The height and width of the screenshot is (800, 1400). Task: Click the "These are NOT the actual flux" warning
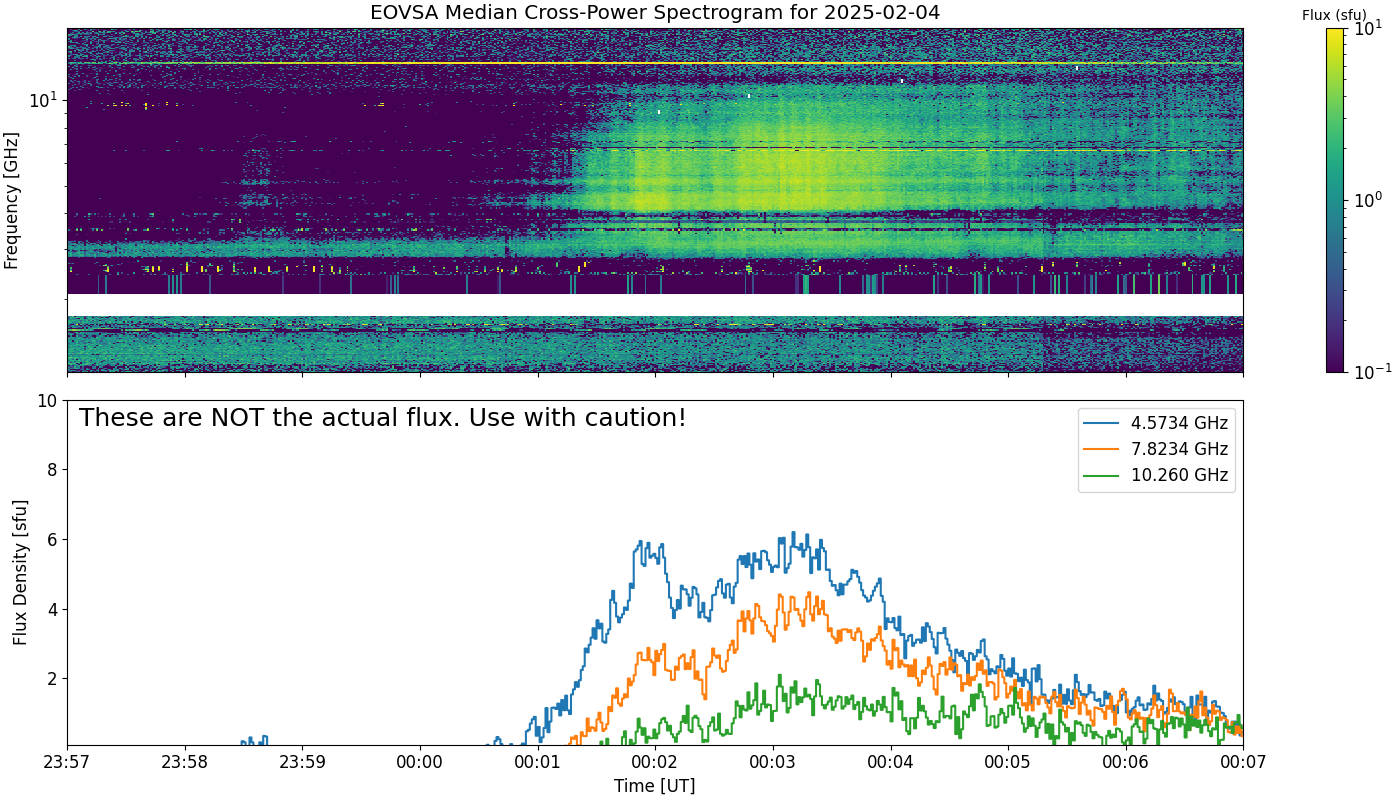383,418
